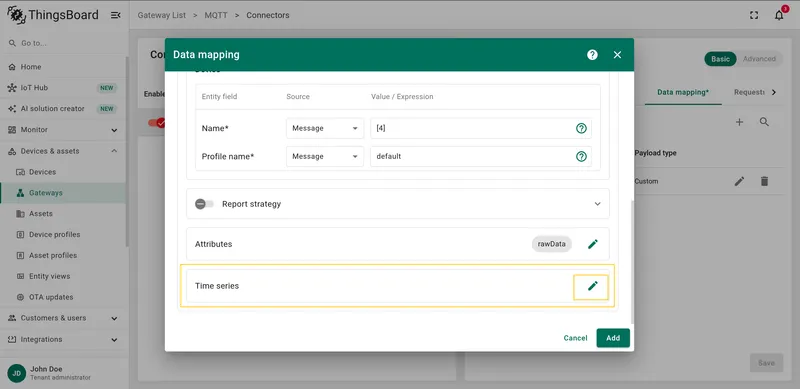Image resolution: width=800 pixels, height=389 pixels.
Task: Delete the Custom payload mapping row
Action: tap(764, 181)
